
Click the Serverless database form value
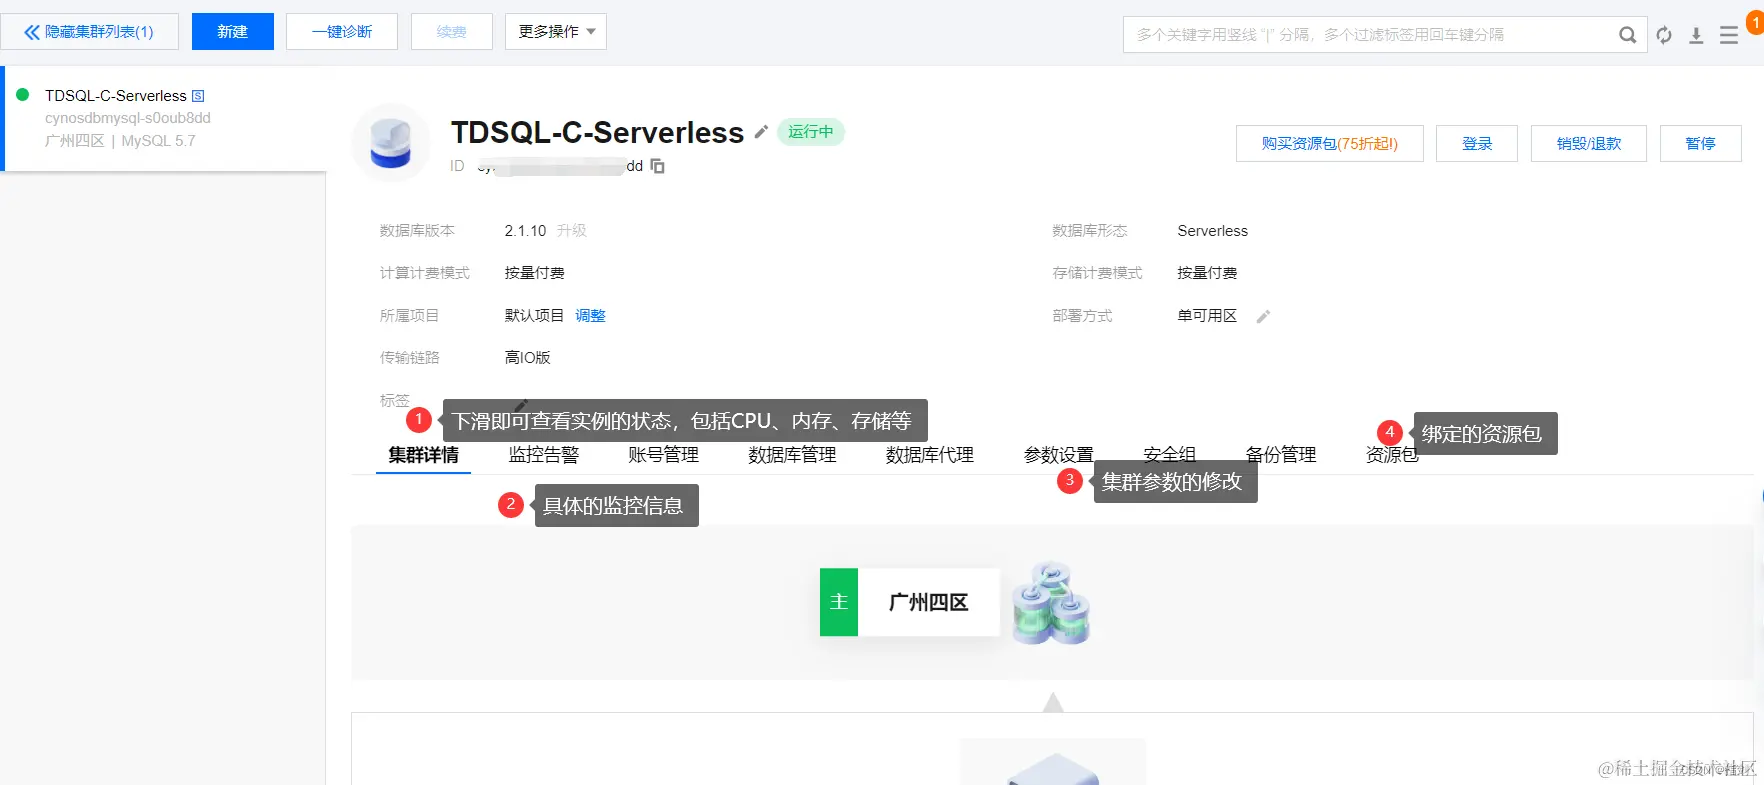pyautogui.click(x=1213, y=231)
